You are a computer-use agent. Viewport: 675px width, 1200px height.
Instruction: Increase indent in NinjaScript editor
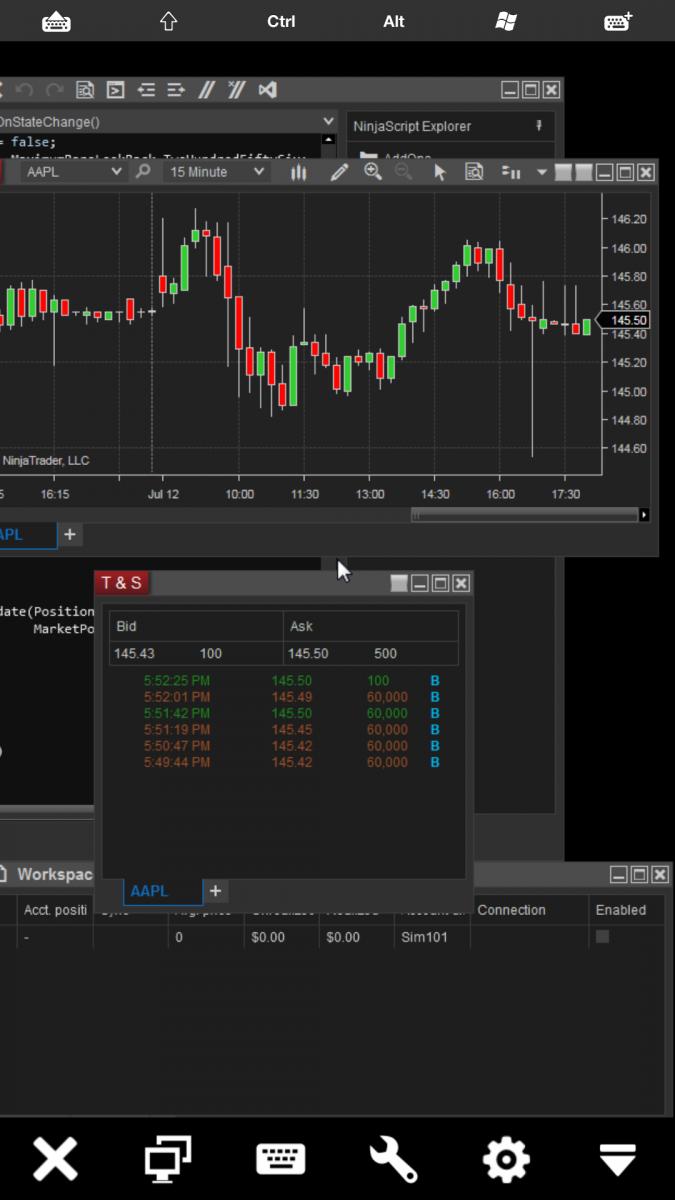[x=176, y=90]
